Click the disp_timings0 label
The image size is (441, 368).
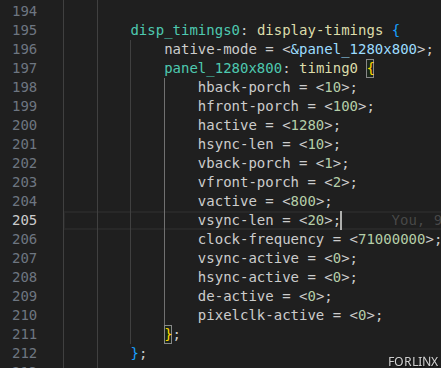point(185,30)
